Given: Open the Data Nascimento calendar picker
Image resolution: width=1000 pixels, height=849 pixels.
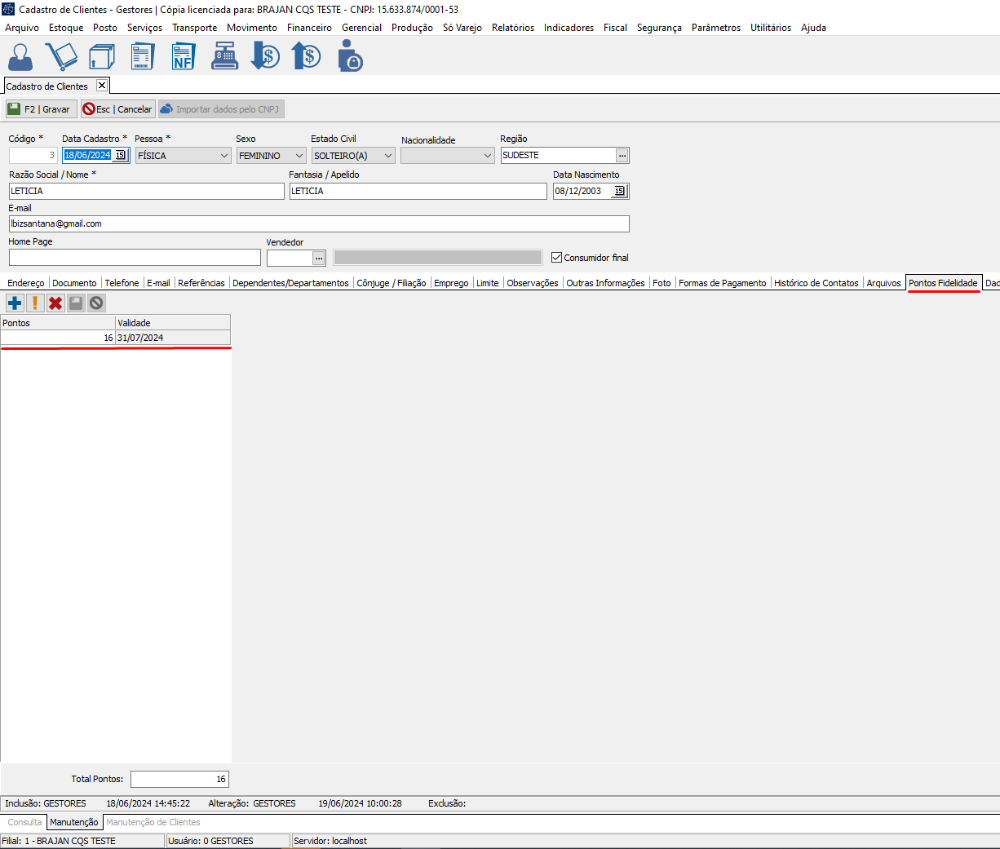Looking at the screenshot, I should click(x=619, y=191).
